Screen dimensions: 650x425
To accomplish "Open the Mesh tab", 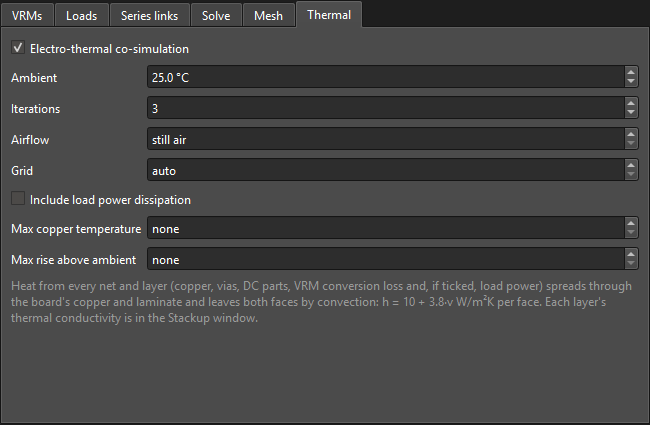I will point(269,16).
